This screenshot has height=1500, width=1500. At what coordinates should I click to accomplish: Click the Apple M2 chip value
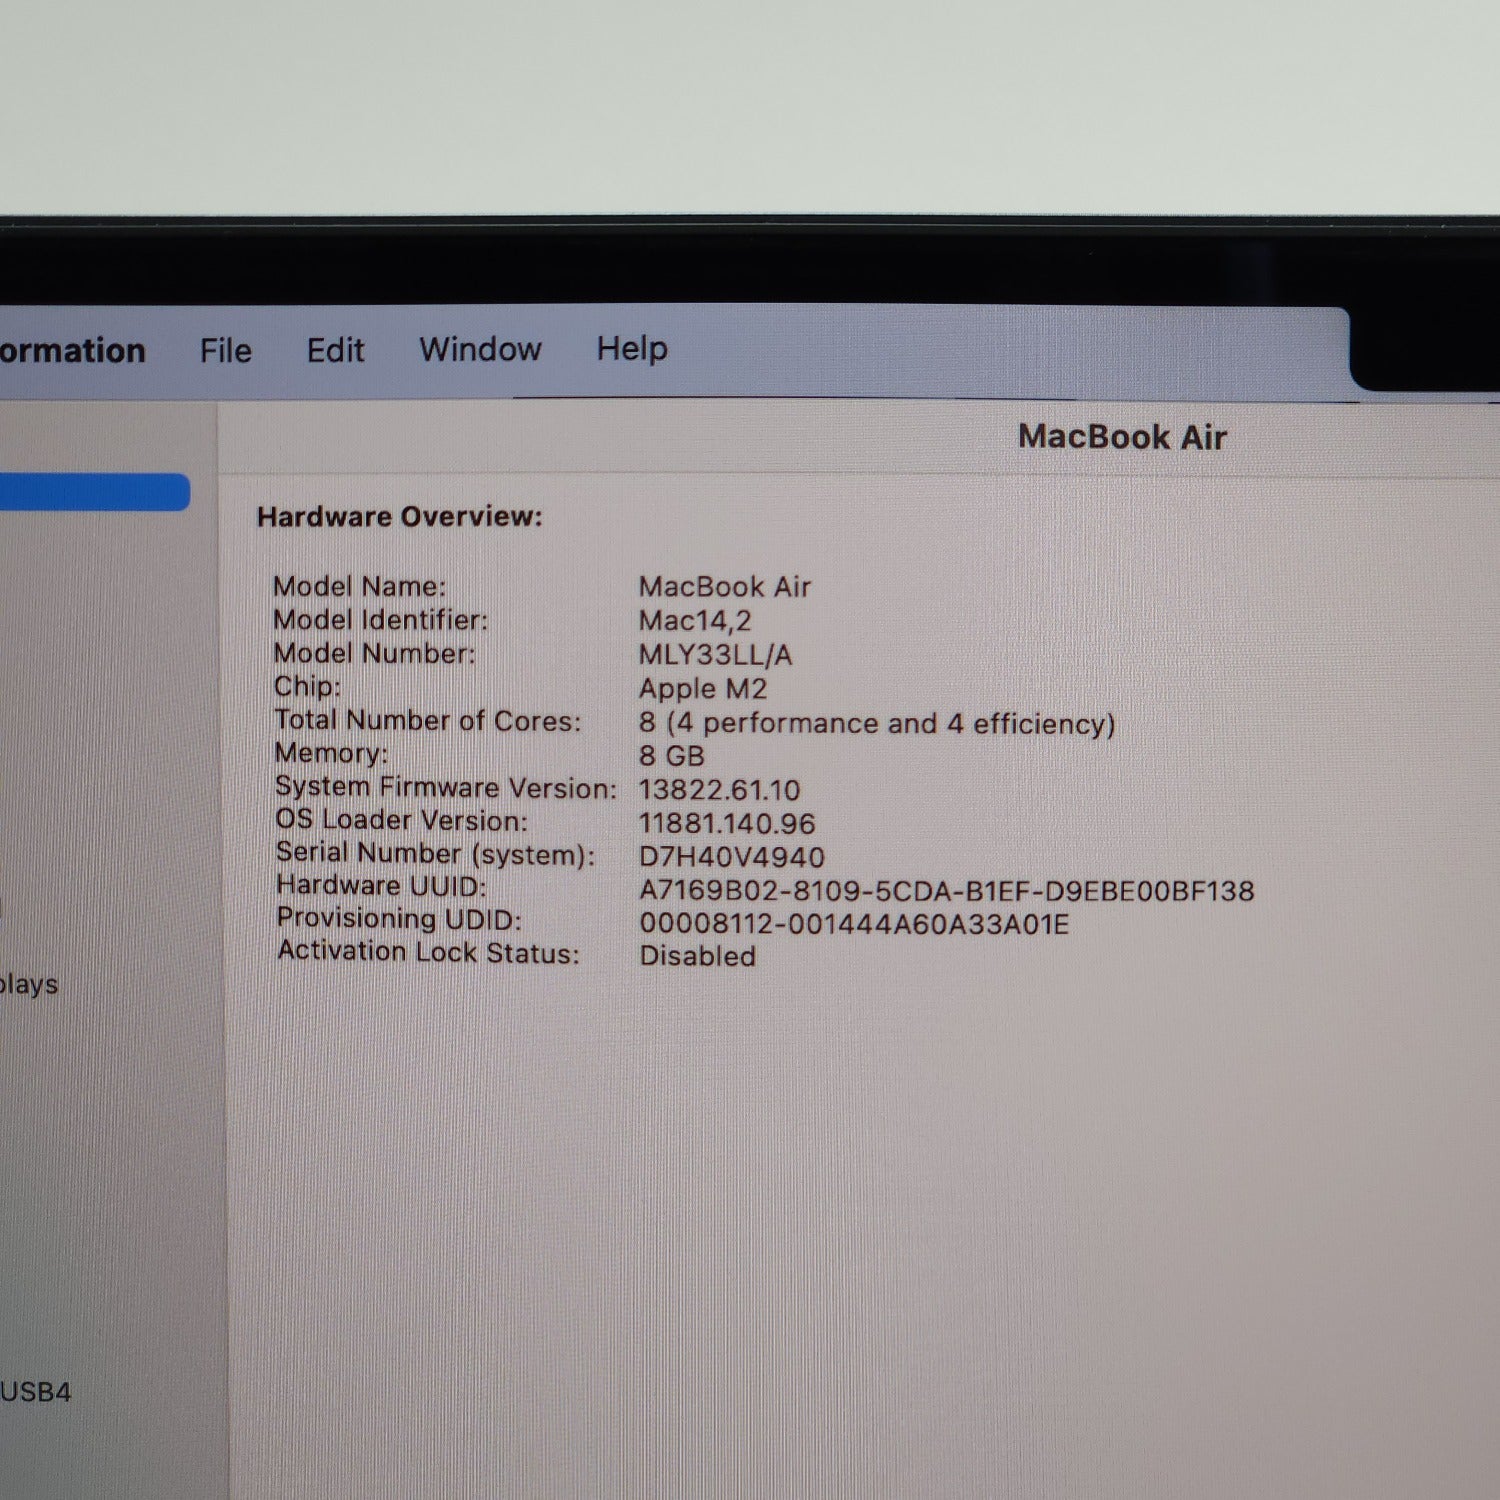tap(702, 688)
